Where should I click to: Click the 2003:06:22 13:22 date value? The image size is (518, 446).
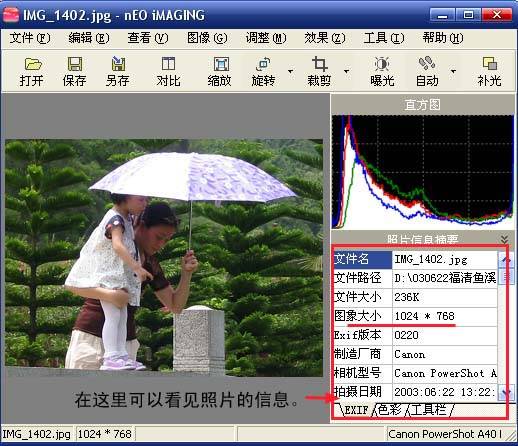point(445,392)
